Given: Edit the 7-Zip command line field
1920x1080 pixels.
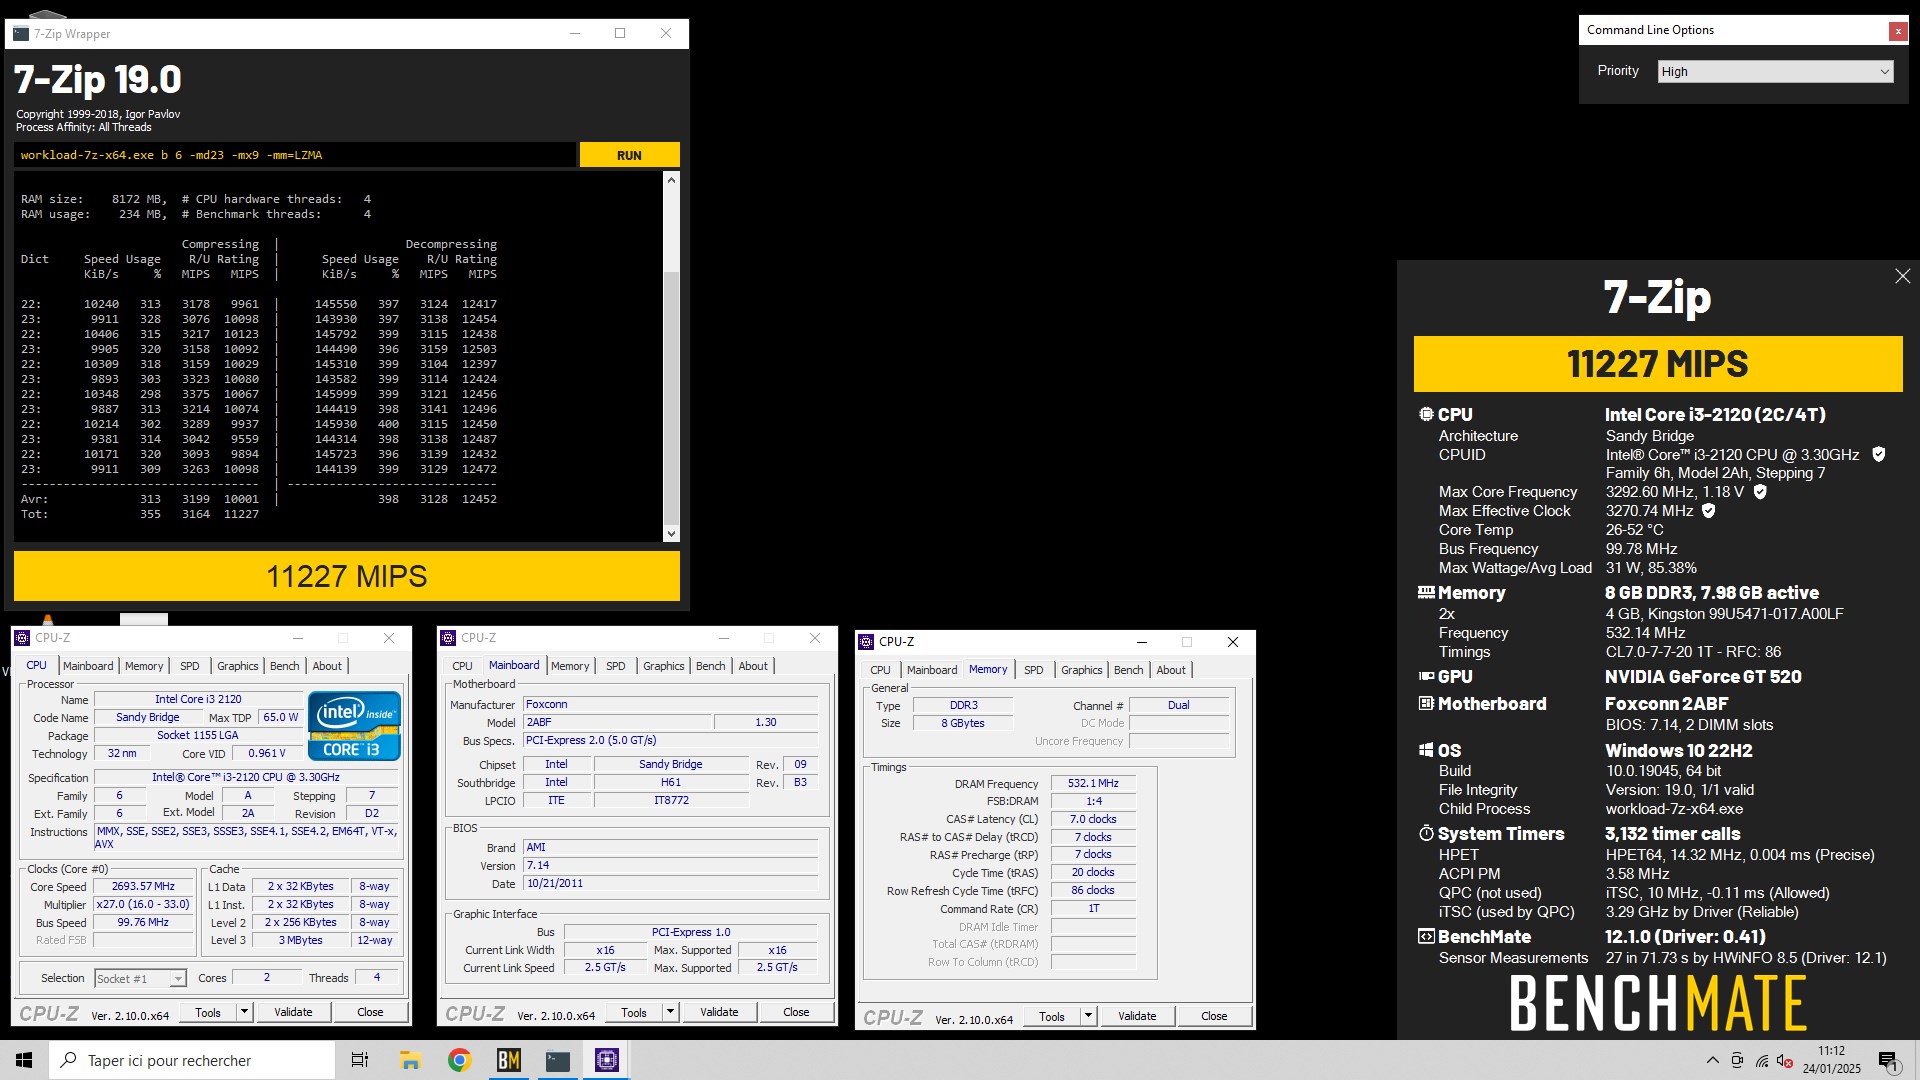Looking at the screenshot, I should coord(295,155).
